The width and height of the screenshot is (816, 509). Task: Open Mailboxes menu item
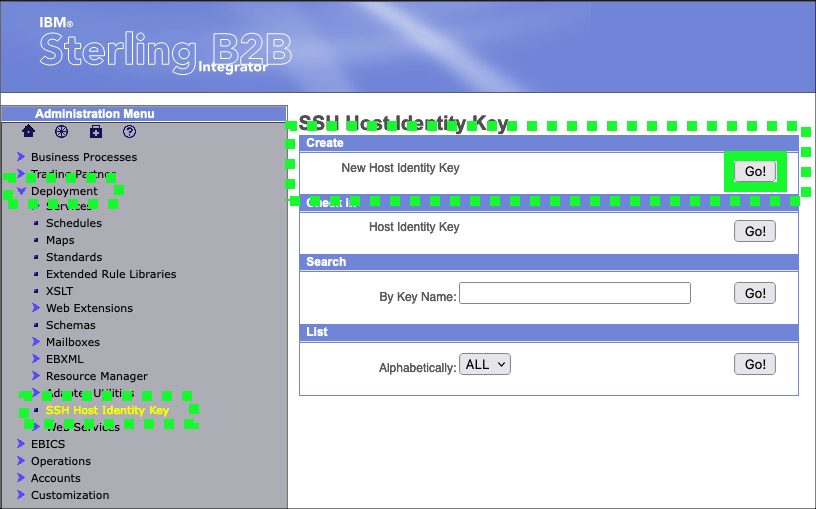pyautogui.click(x=73, y=342)
